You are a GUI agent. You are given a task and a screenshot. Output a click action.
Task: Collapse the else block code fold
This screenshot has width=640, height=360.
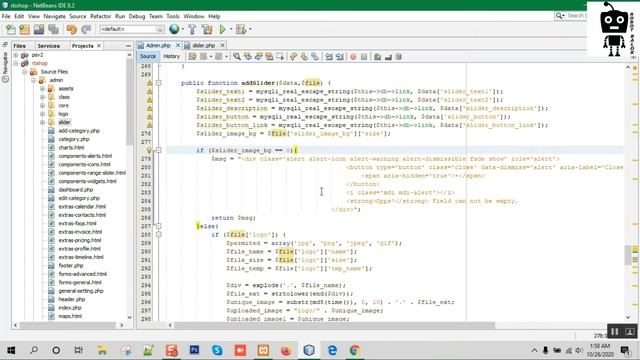point(158,226)
